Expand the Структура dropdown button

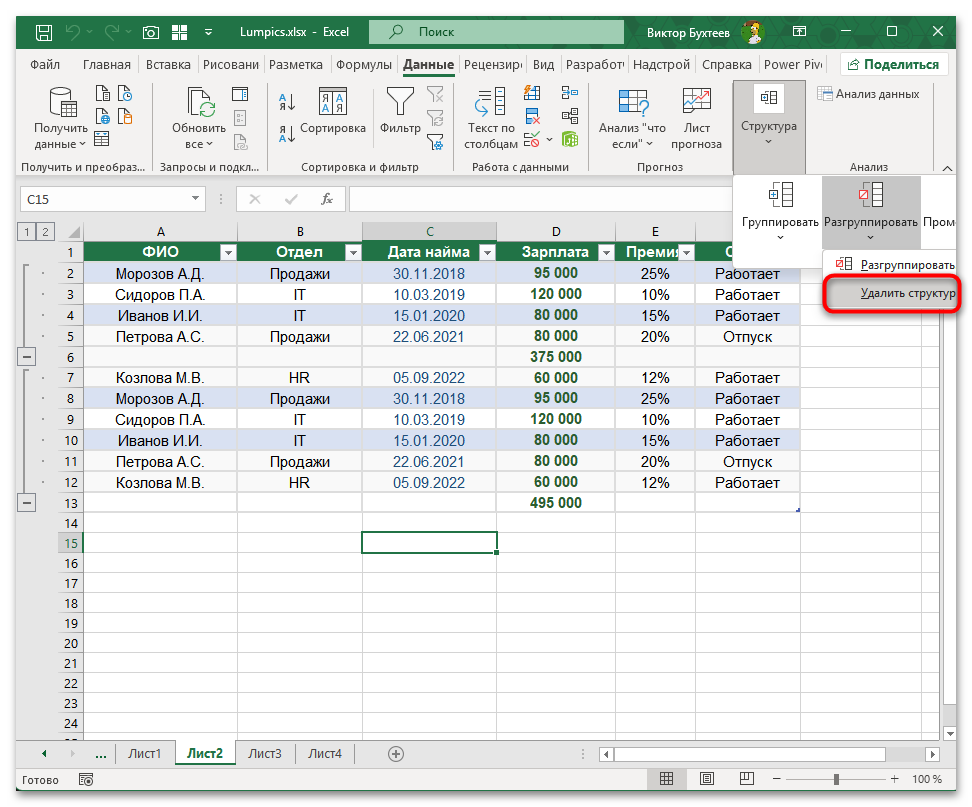tap(769, 127)
